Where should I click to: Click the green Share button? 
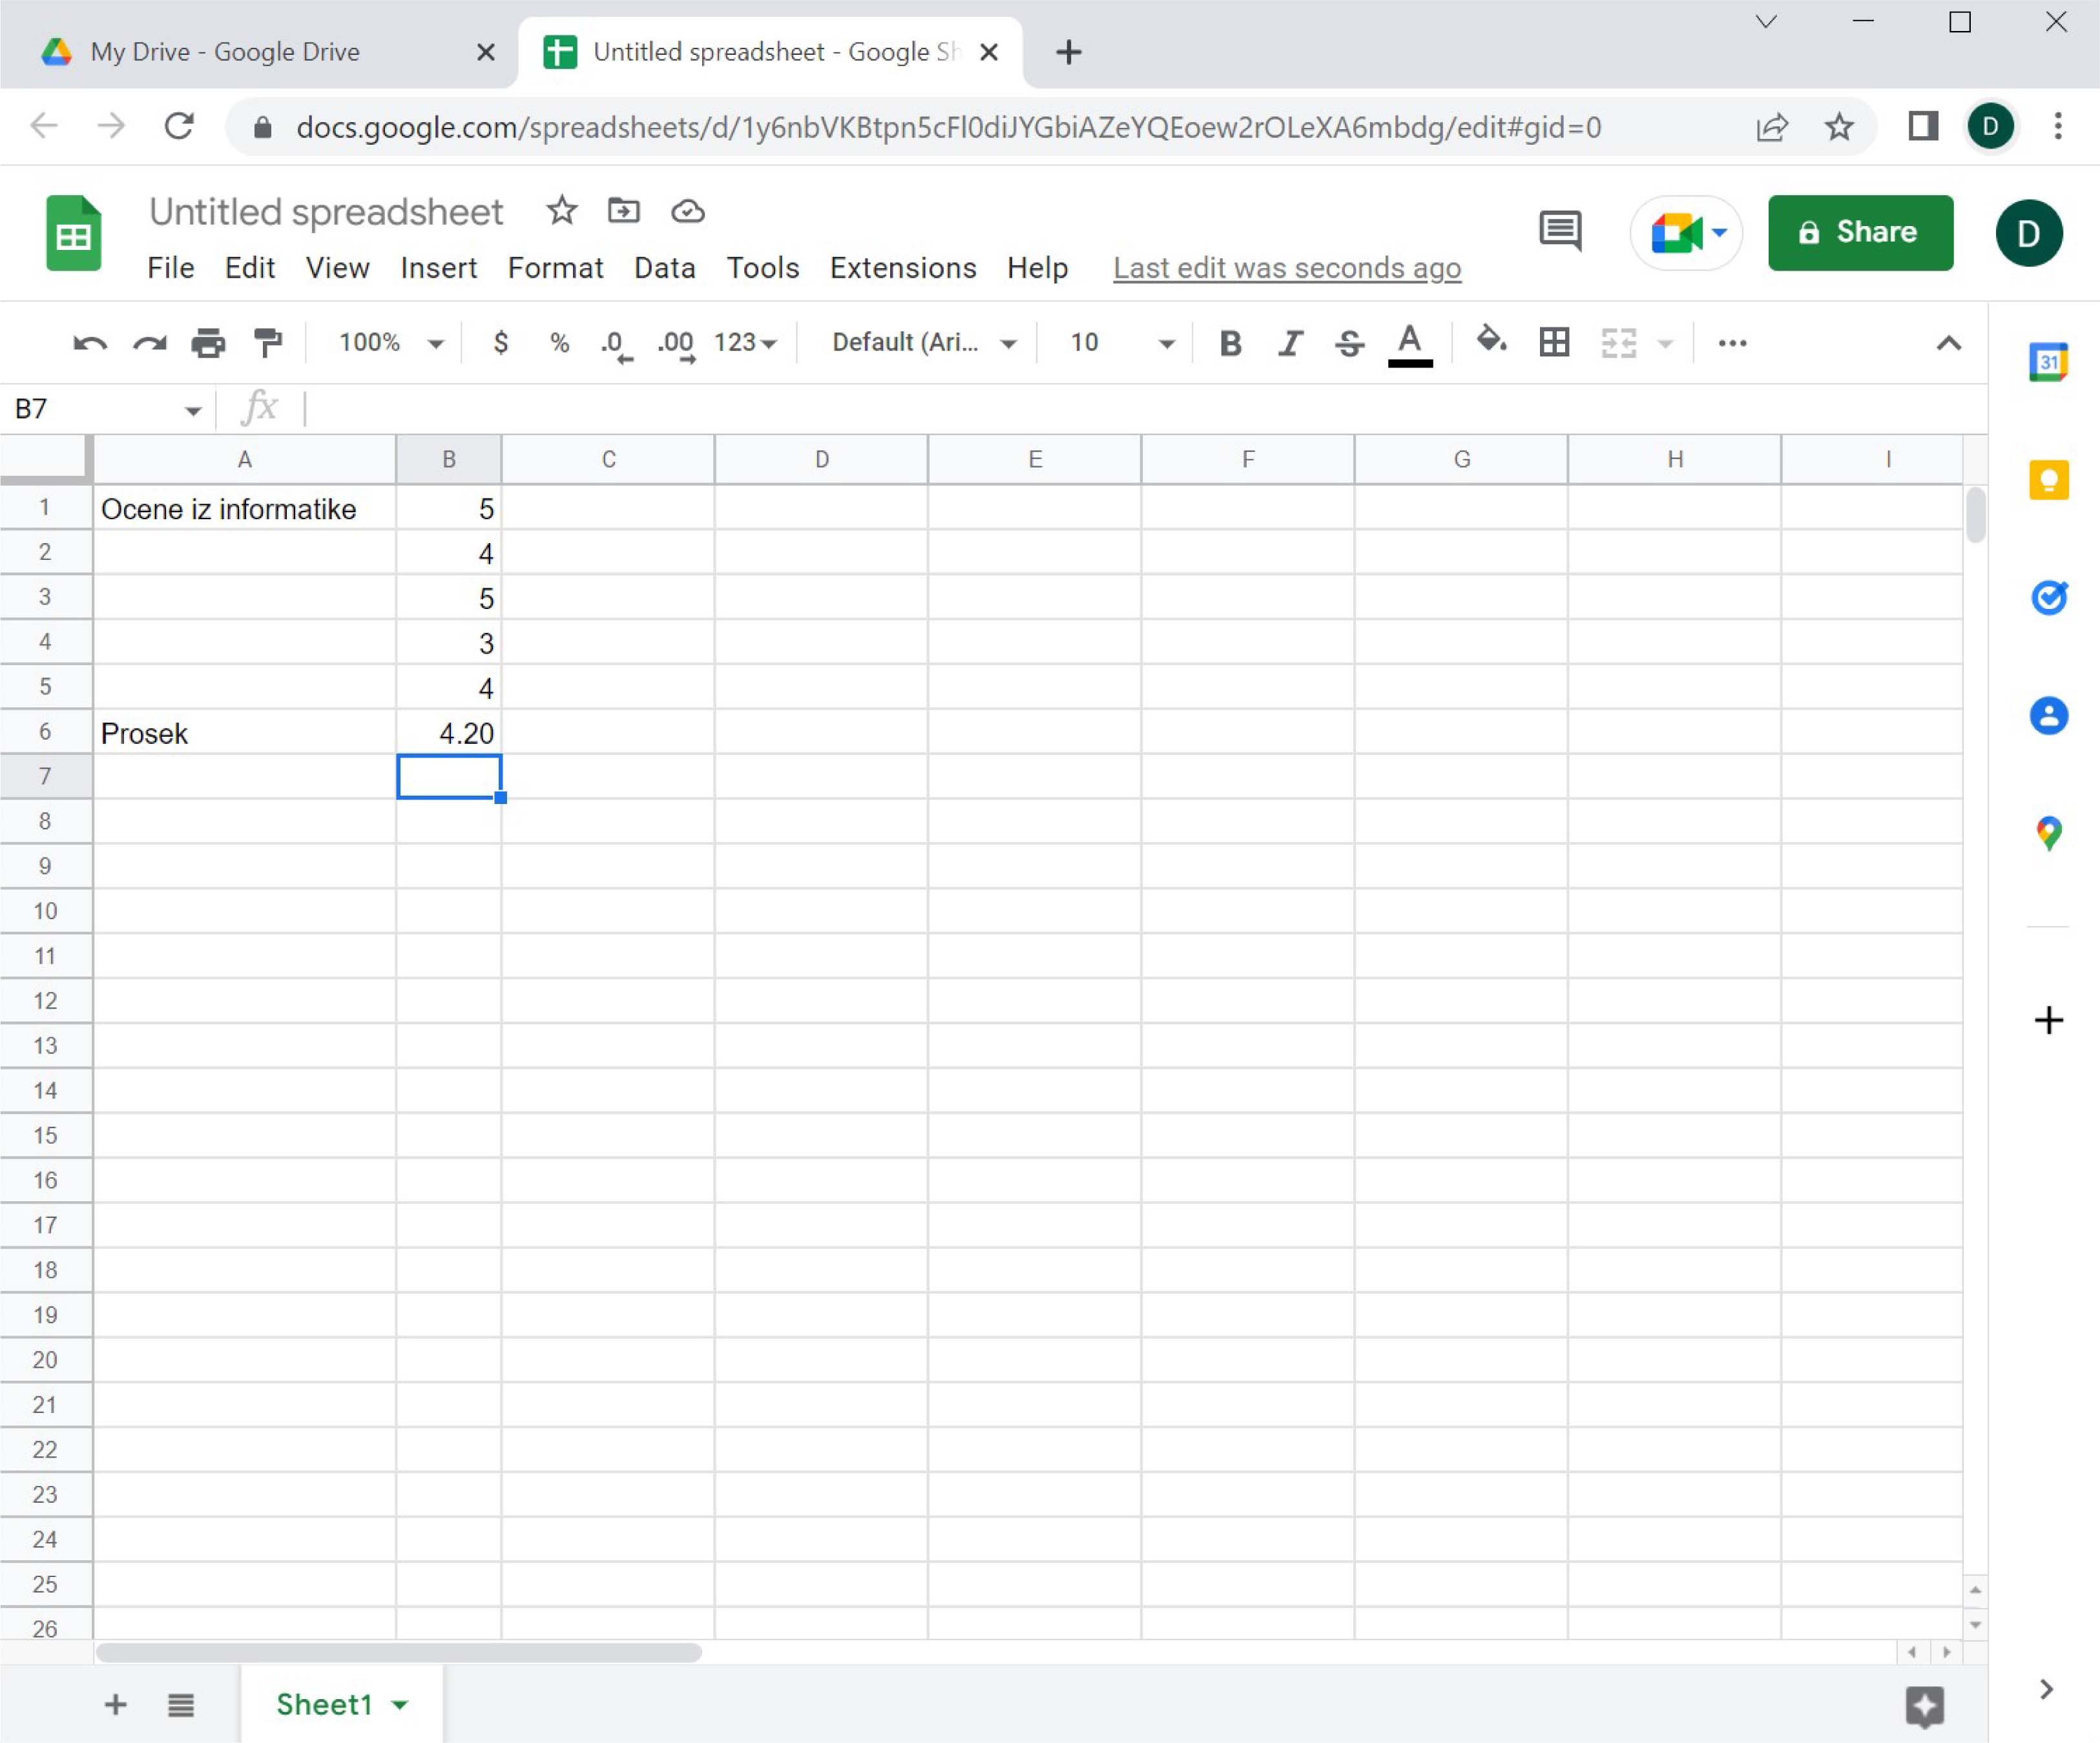1859,232
